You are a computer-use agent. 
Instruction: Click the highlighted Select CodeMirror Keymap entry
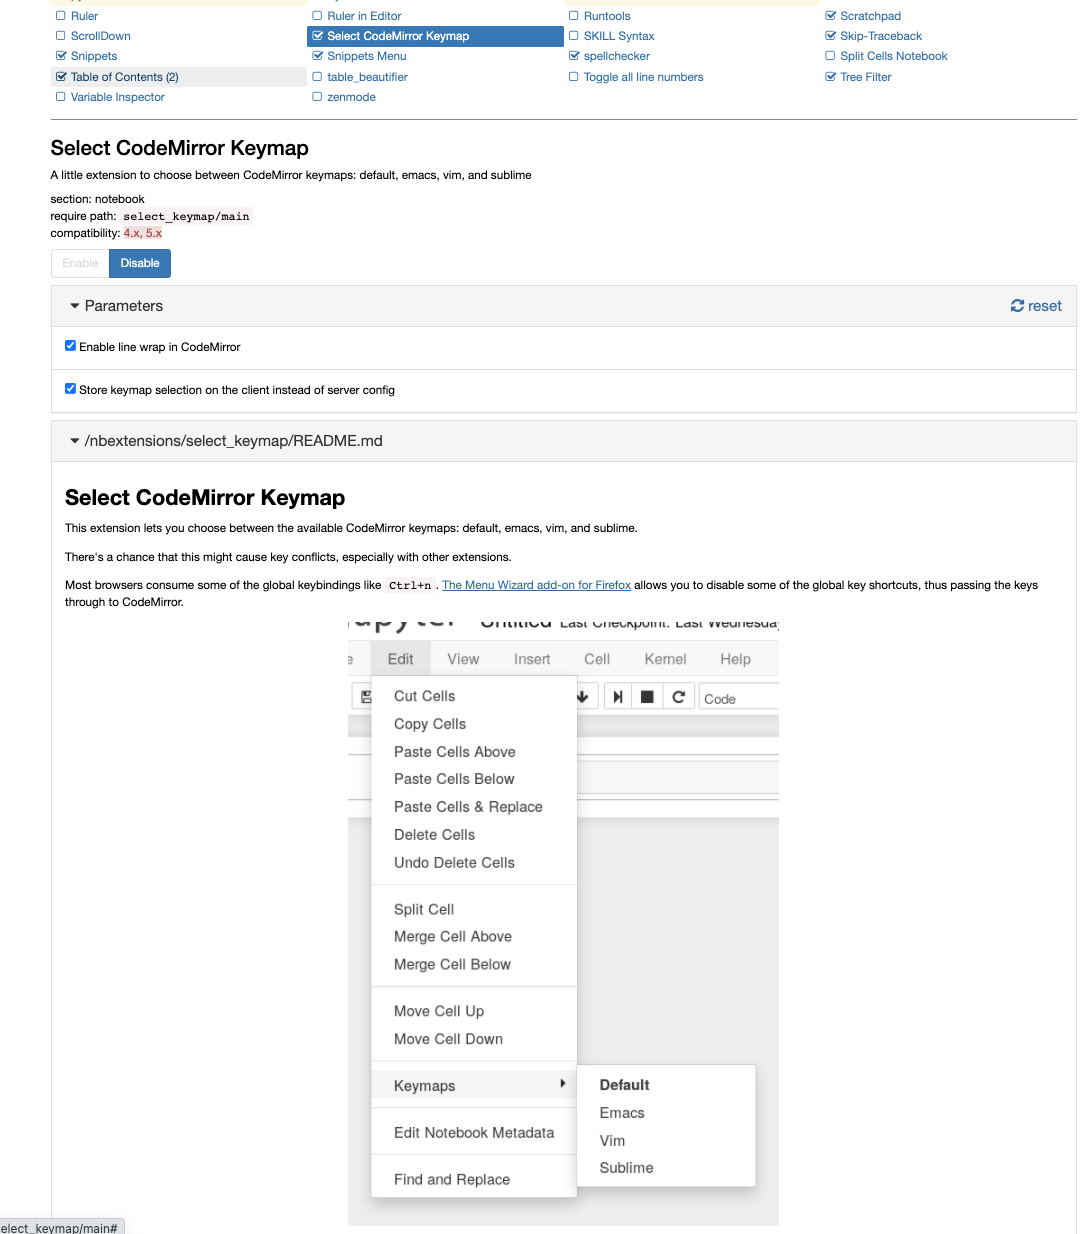pos(436,36)
